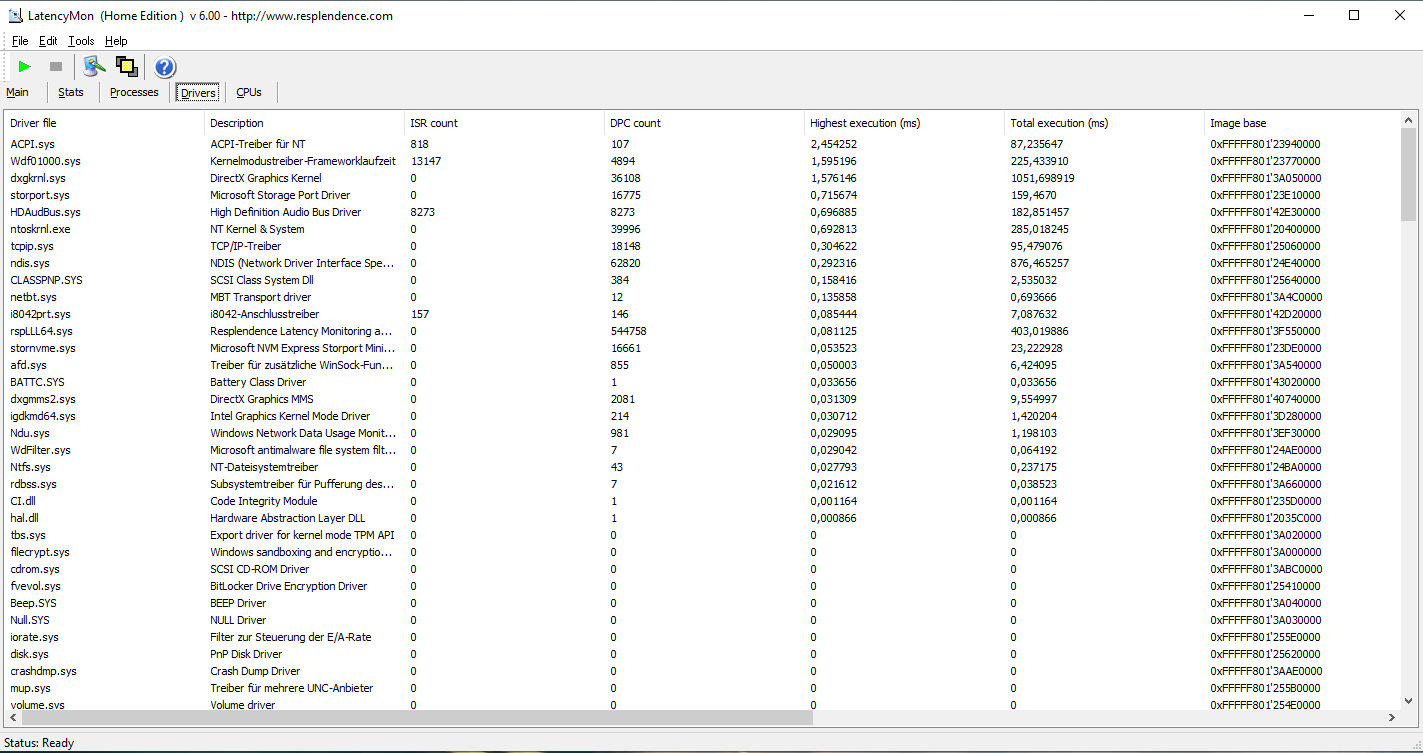Image resolution: width=1423 pixels, height=753 pixels.
Task: Select the ndis.sys driver row
Action: (702, 263)
